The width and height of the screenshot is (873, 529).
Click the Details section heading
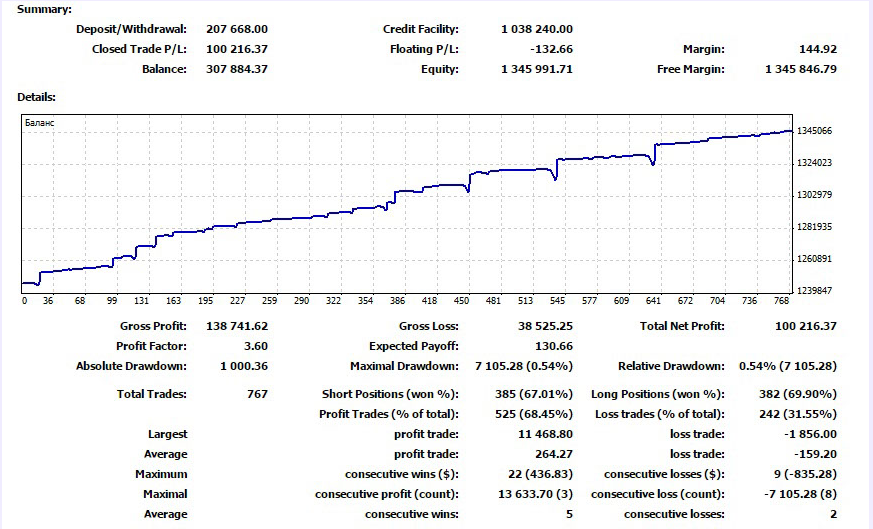36,97
